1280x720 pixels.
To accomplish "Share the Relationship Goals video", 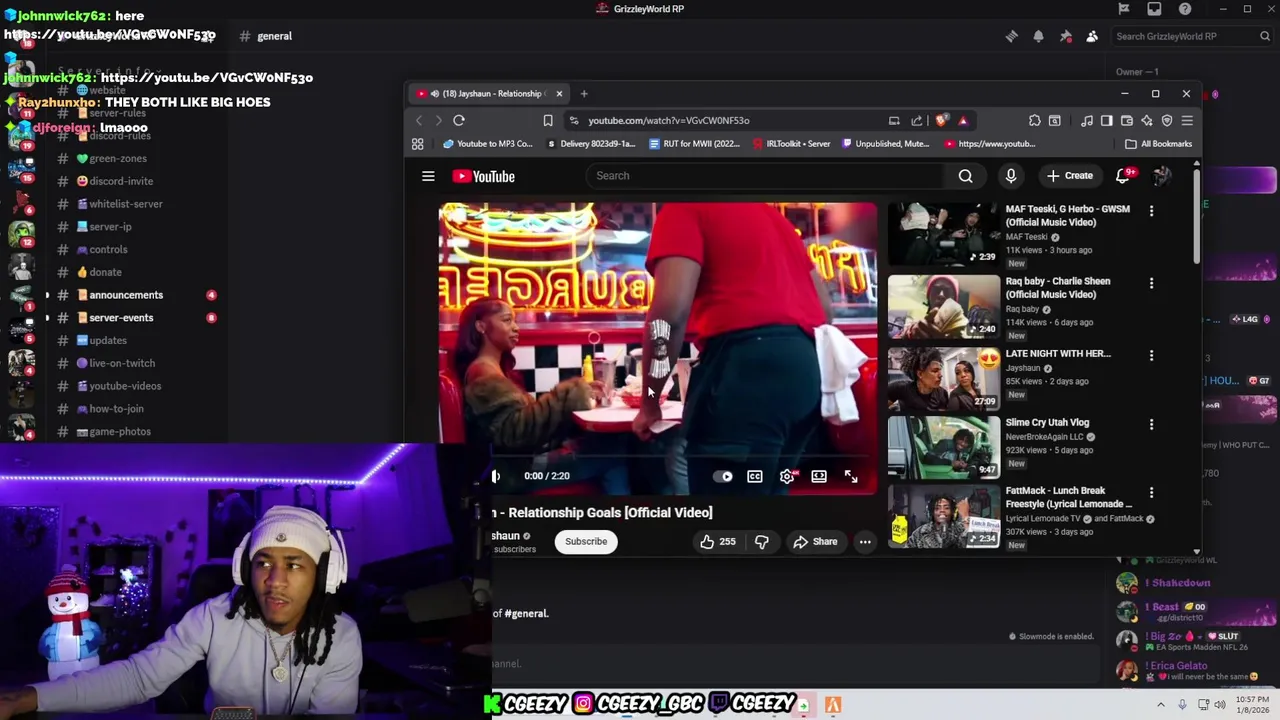I will 815,542.
